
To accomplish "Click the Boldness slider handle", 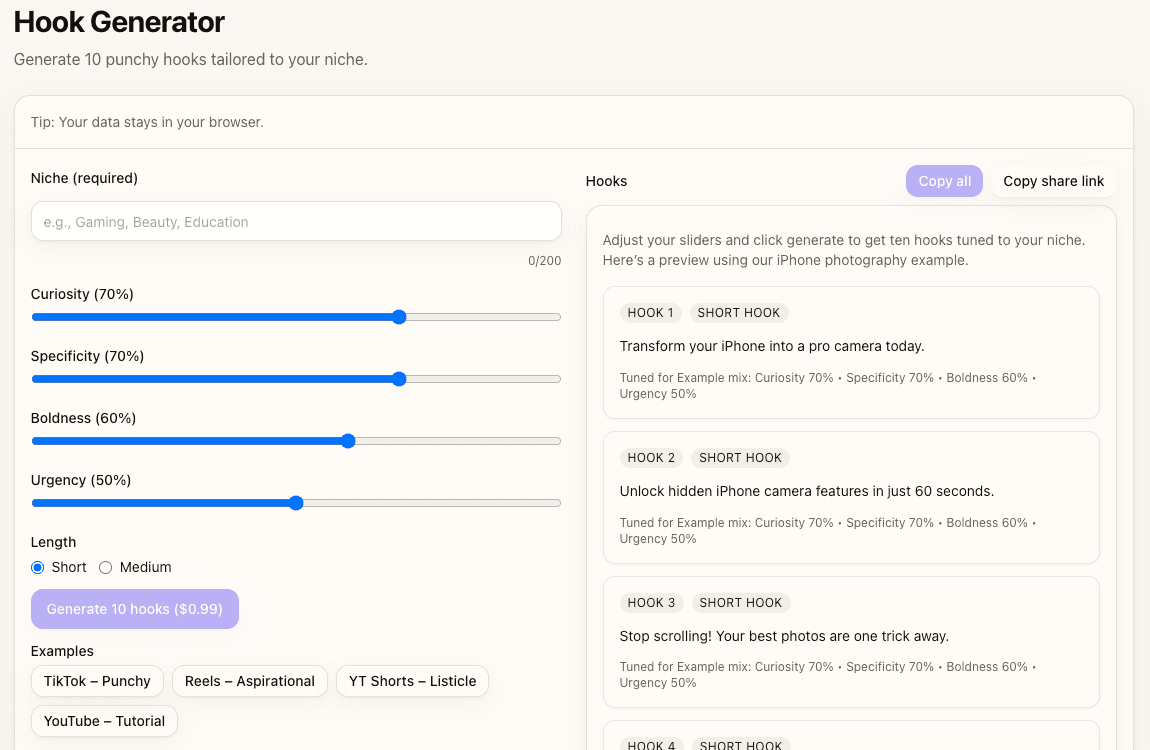I will tap(347, 441).
